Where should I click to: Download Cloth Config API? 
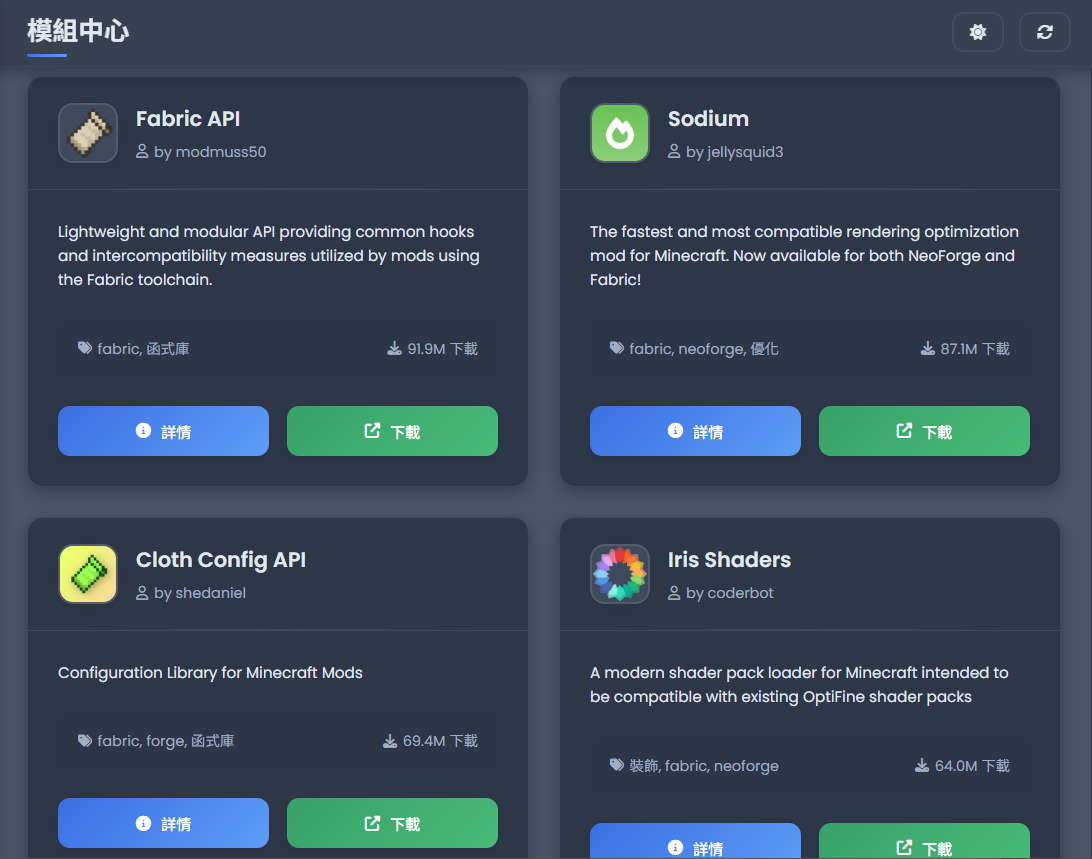(x=392, y=823)
